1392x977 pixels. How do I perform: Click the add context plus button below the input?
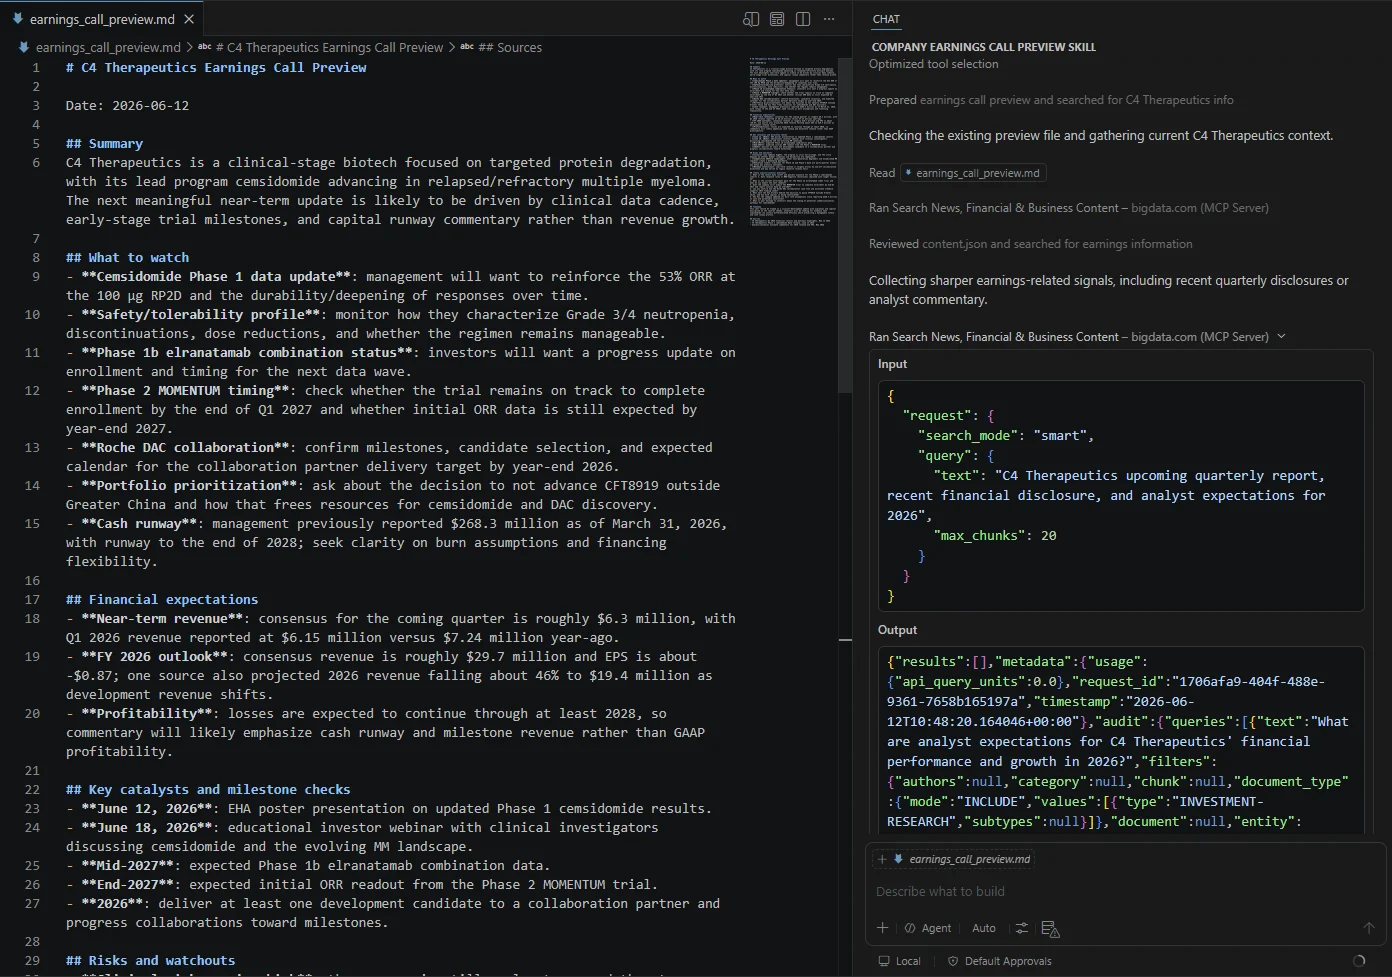click(x=882, y=928)
